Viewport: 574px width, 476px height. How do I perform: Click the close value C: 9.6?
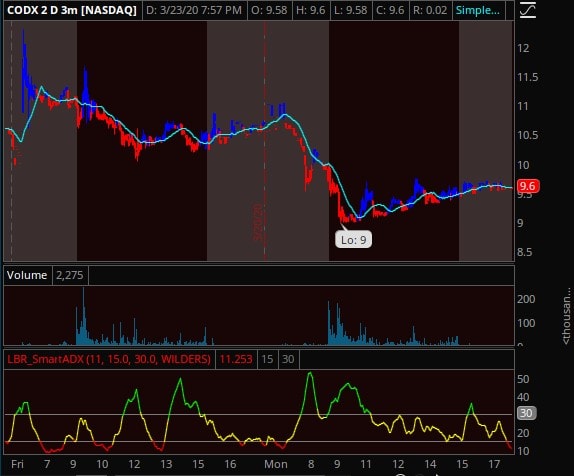[390, 10]
